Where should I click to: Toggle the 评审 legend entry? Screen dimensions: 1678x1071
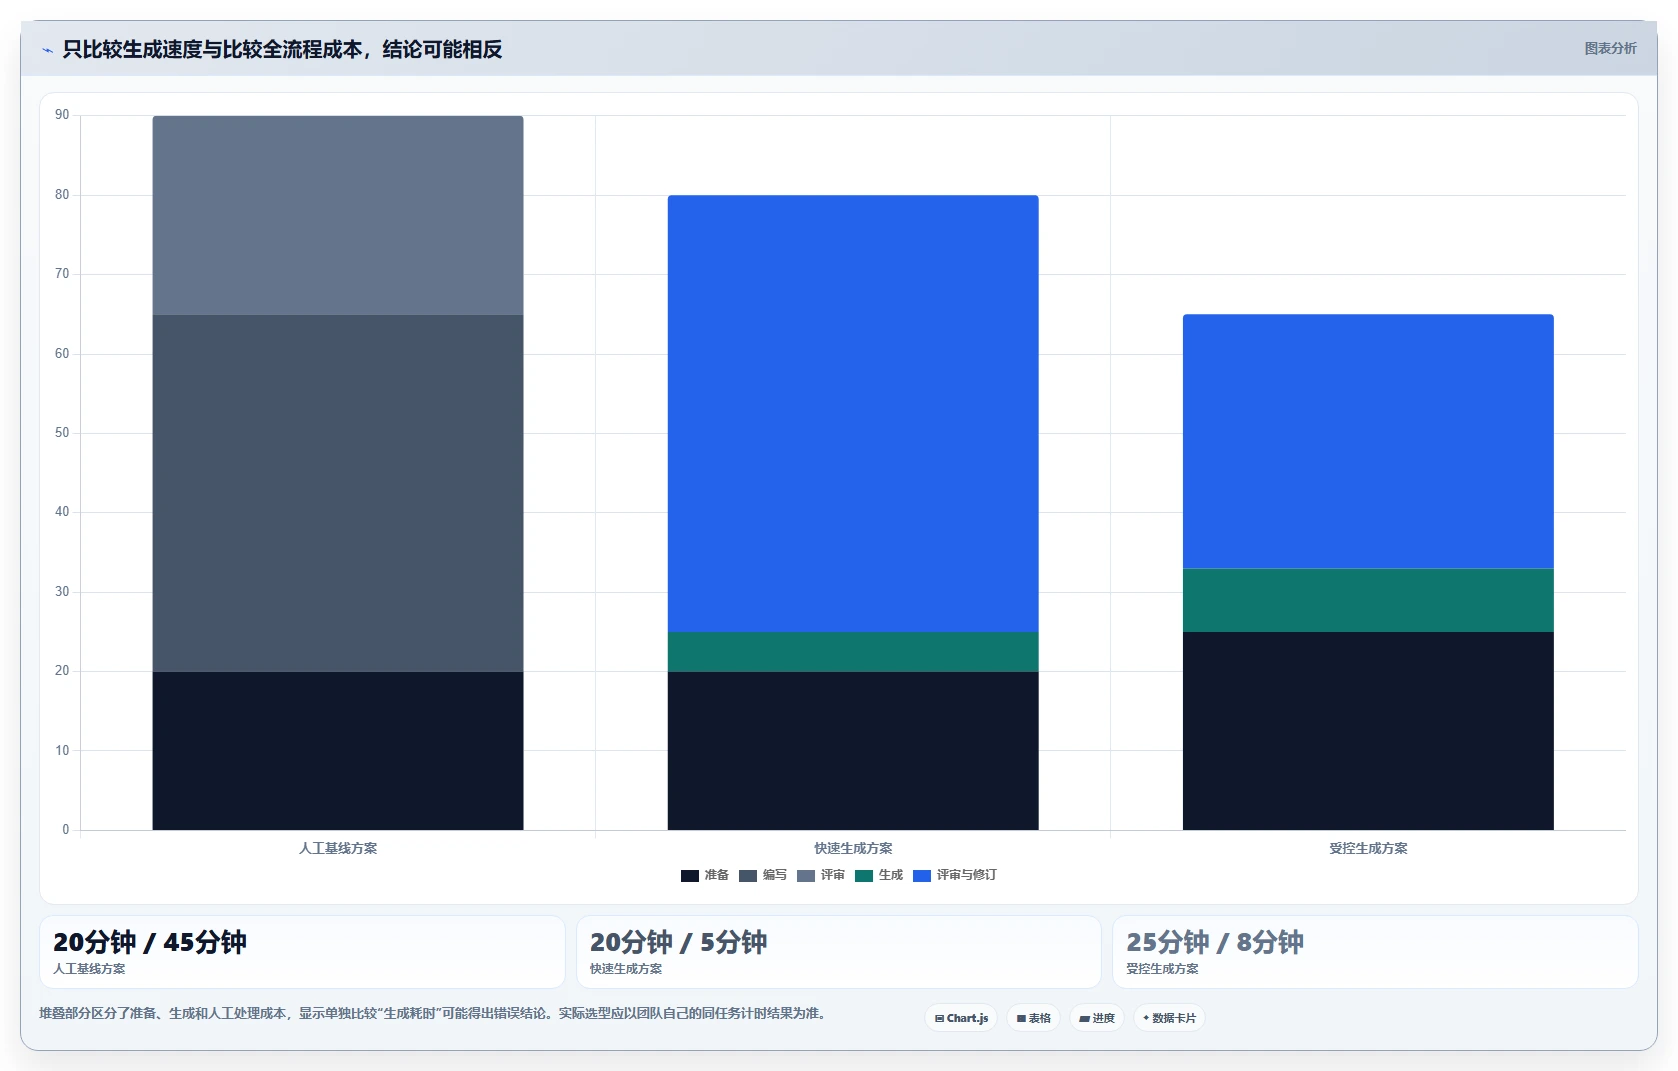(x=821, y=875)
